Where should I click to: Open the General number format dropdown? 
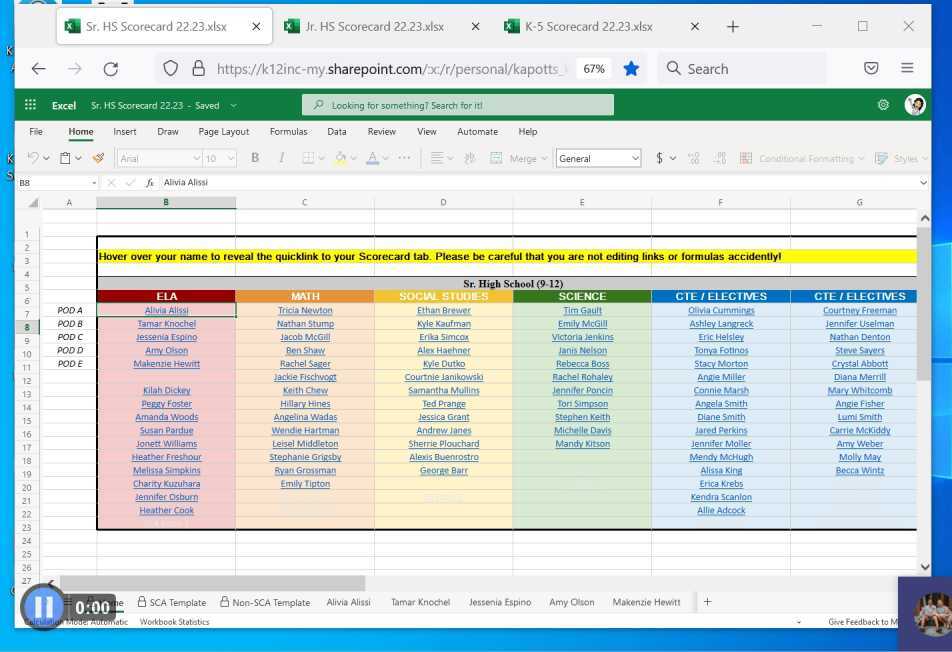click(x=598, y=158)
